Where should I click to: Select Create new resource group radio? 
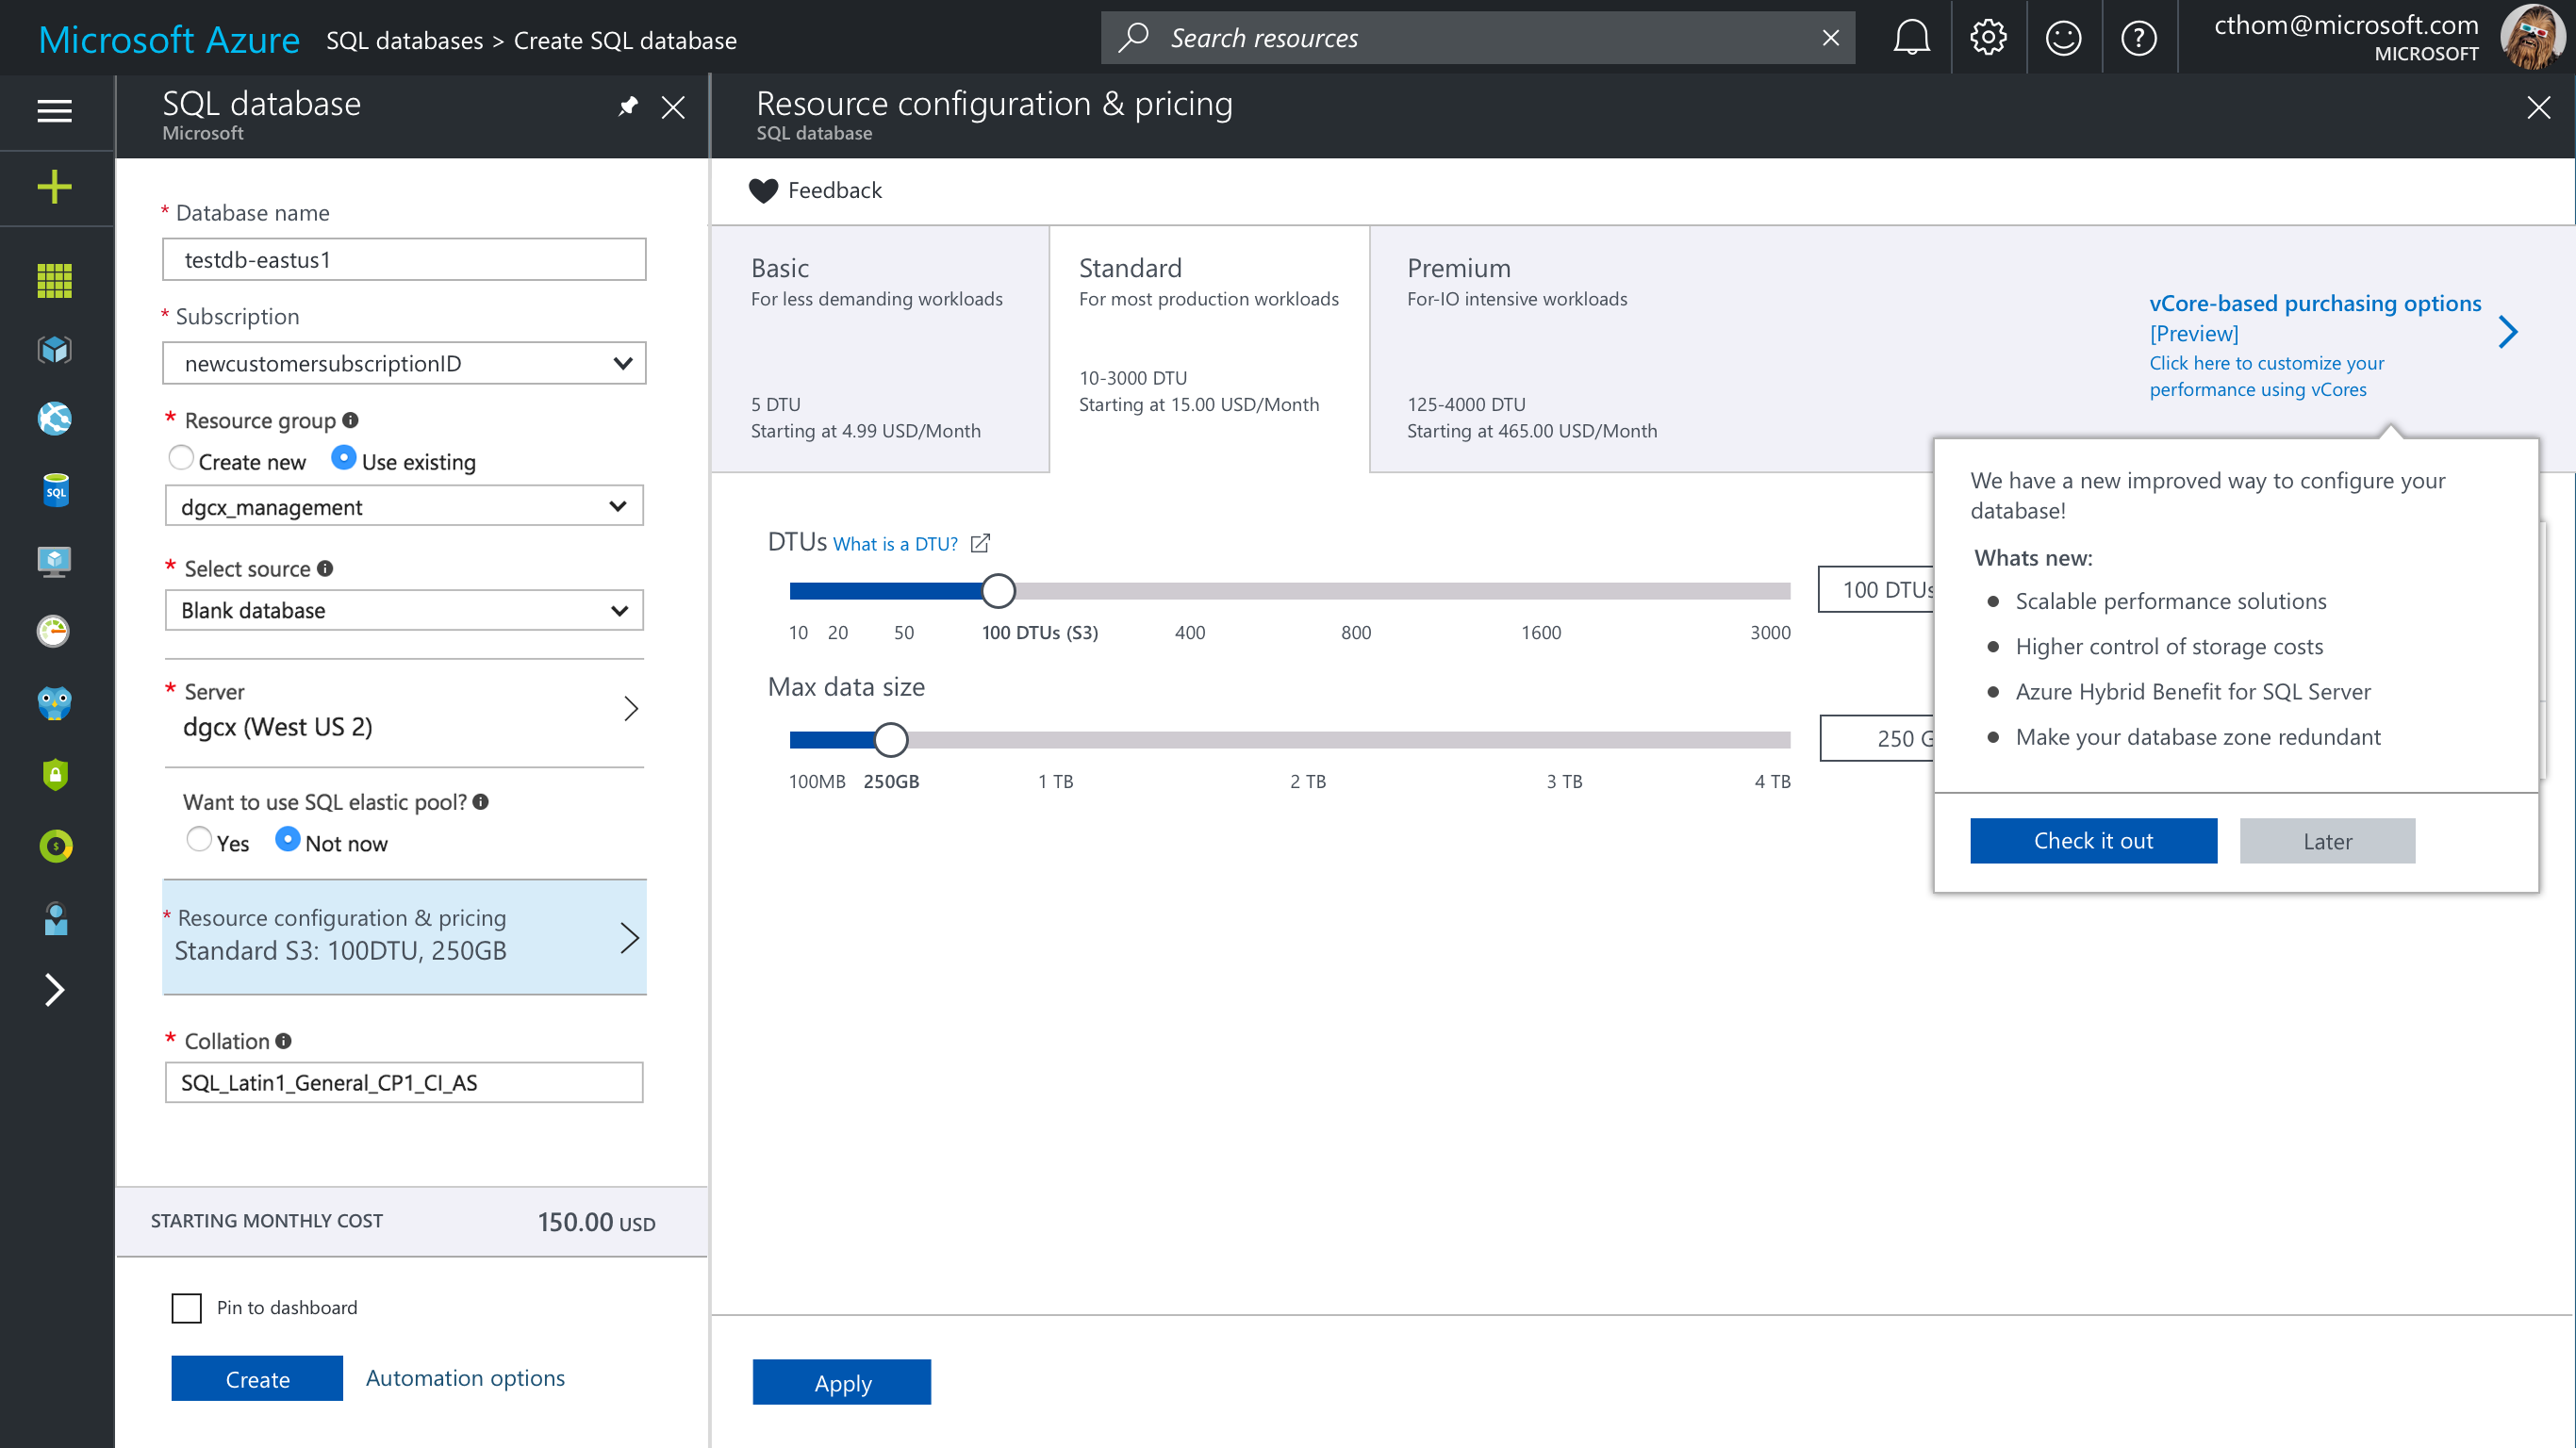(x=180, y=458)
